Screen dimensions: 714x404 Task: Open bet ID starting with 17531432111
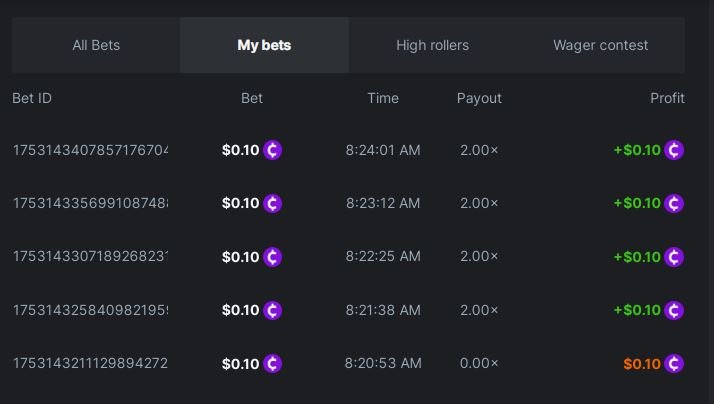pos(90,364)
